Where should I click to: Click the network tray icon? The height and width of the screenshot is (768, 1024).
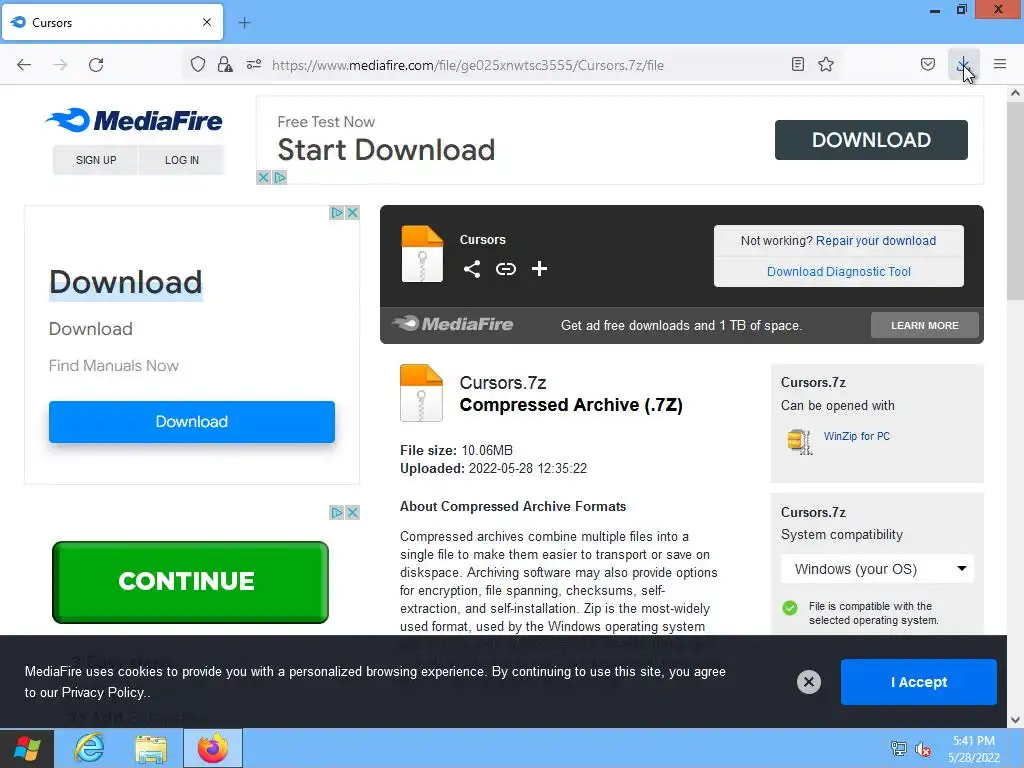coord(899,749)
